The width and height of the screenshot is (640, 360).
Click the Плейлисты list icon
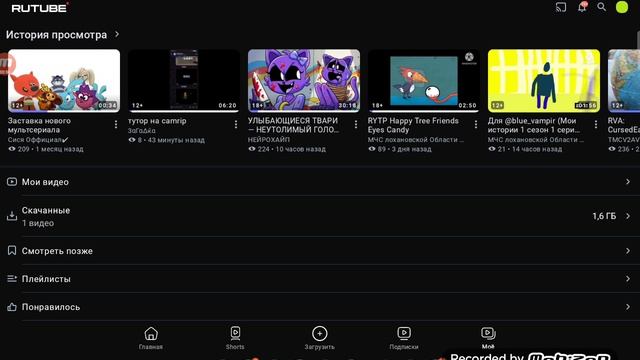pyautogui.click(x=12, y=279)
